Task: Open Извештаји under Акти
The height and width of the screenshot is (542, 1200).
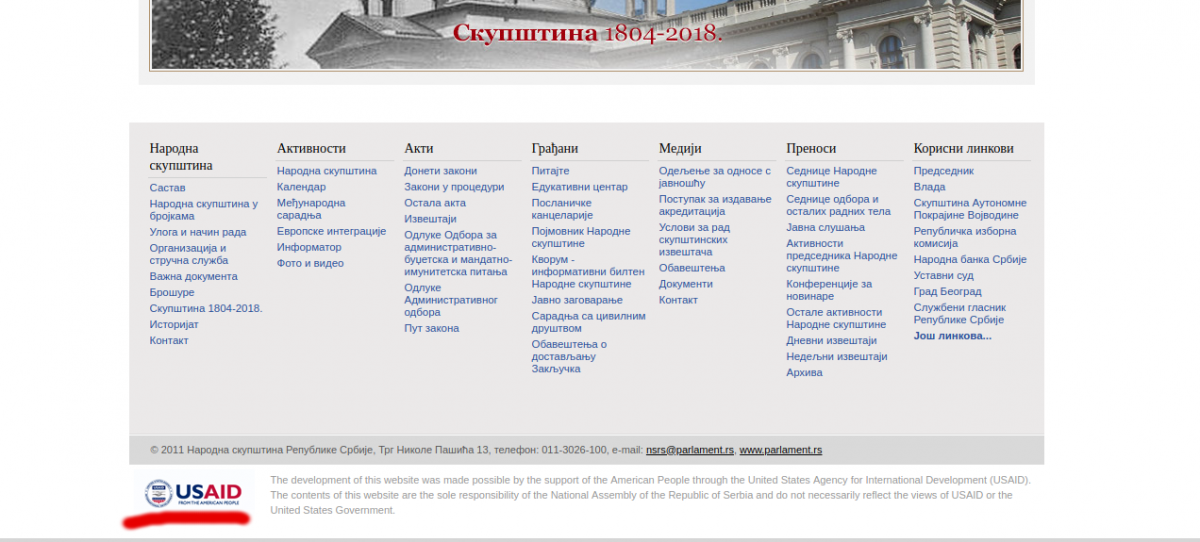Action: pyautogui.click(x=430, y=219)
